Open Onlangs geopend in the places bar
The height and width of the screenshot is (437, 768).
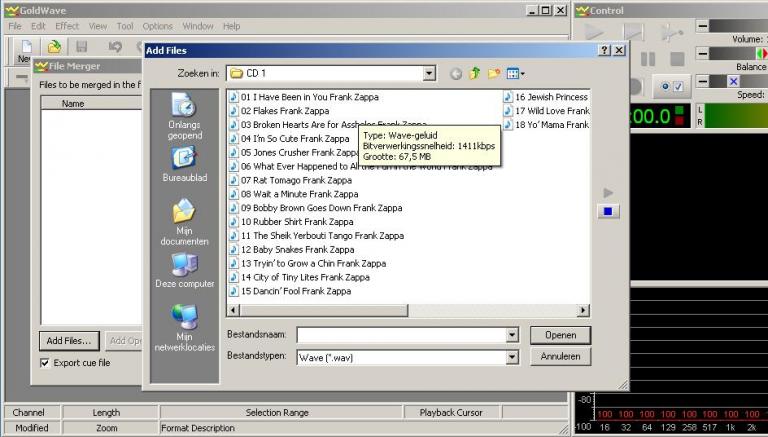point(184,116)
